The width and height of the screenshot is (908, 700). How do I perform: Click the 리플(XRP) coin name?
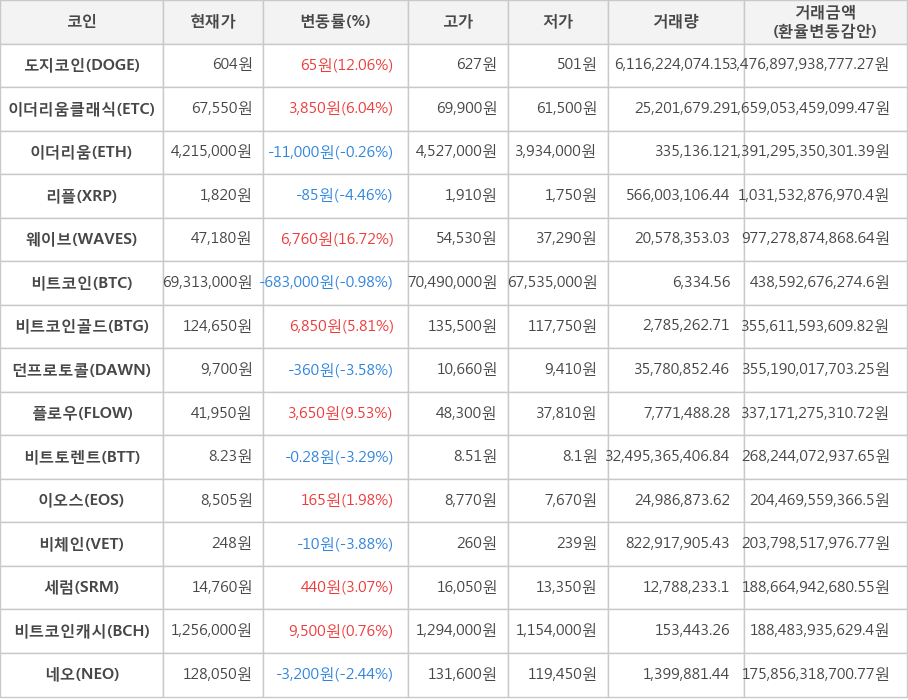click(x=82, y=196)
